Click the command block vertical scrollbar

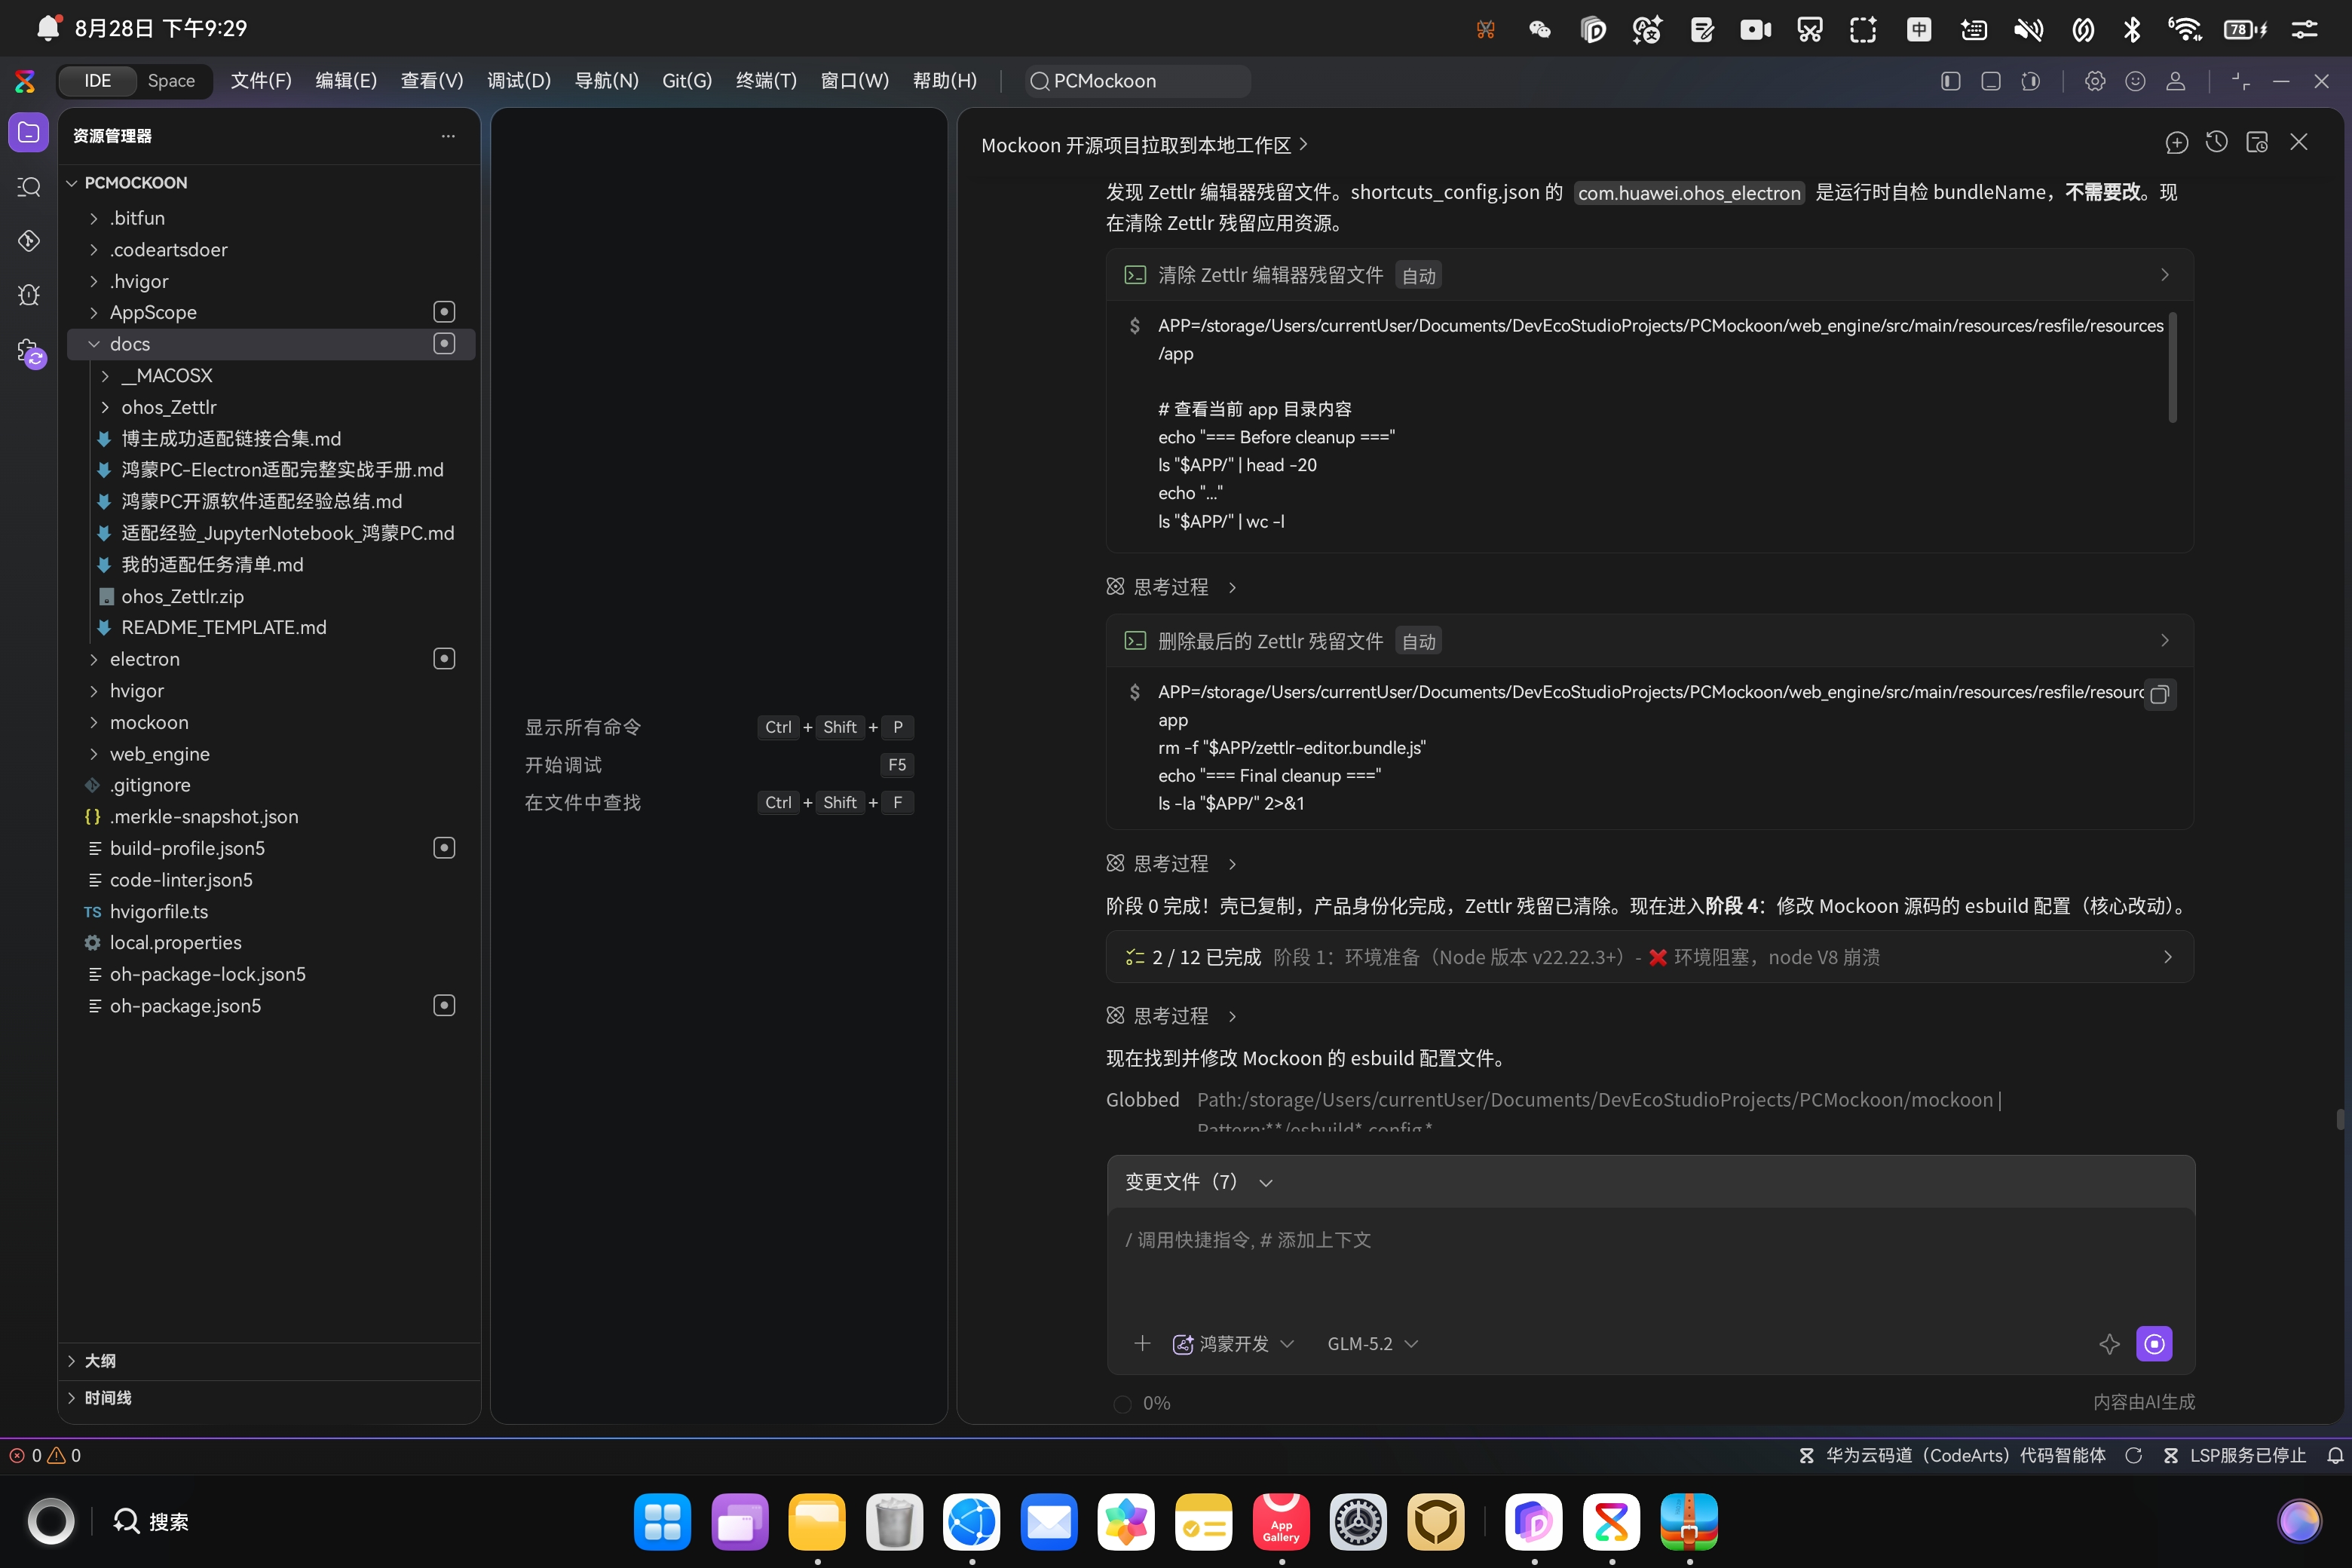coord(2172,368)
